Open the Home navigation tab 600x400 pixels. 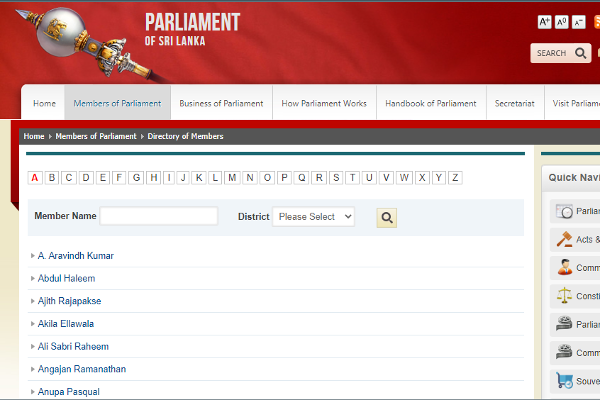(x=44, y=103)
